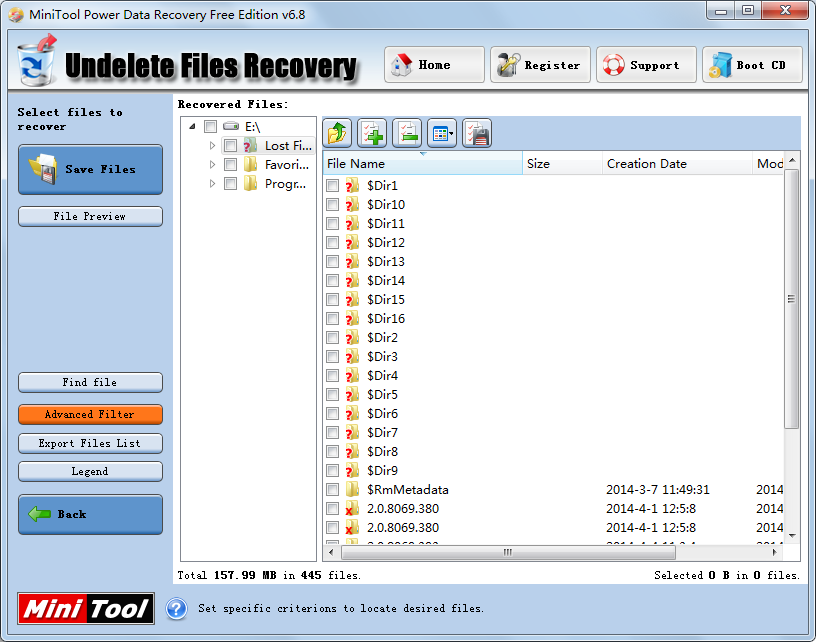Select the second 2.0.8069.380 row name
Image resolution: width=816 pixels, height=642 pixels.
403,528
